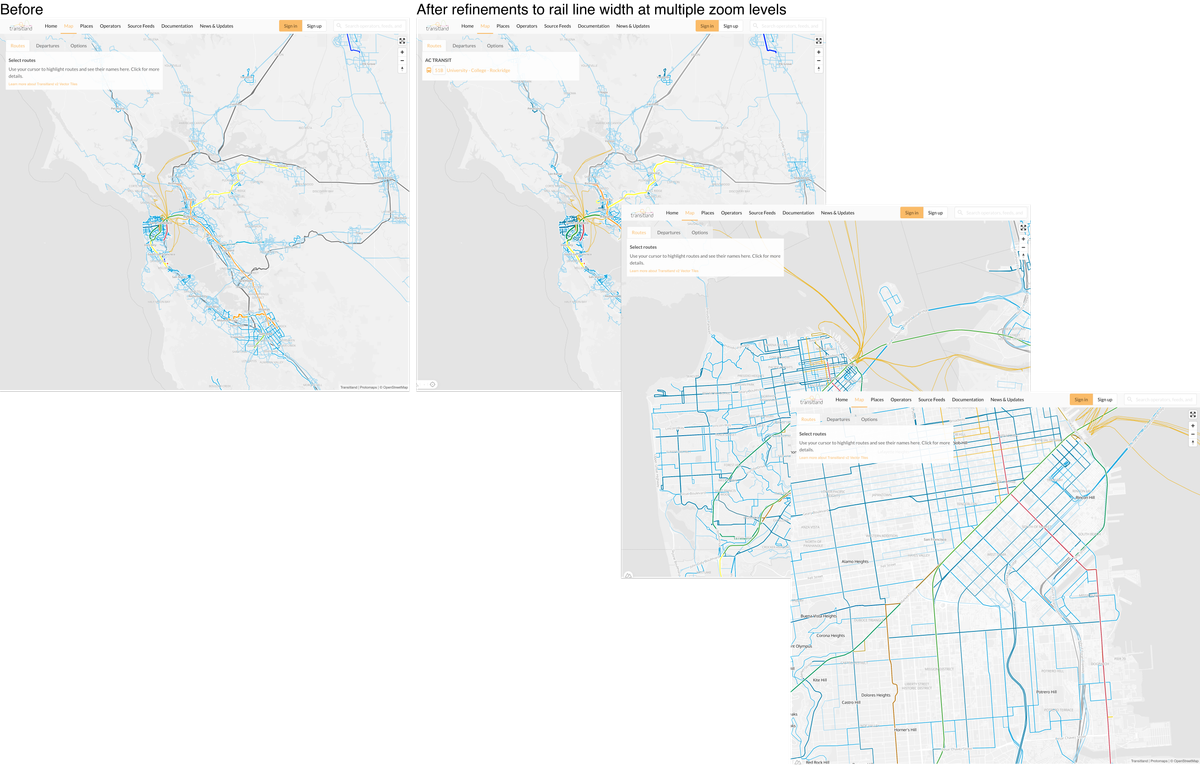Select route '51B University - College - Rockridge'
The width and height of the screenshot is (1200, 765).
[x=471, y=70]
